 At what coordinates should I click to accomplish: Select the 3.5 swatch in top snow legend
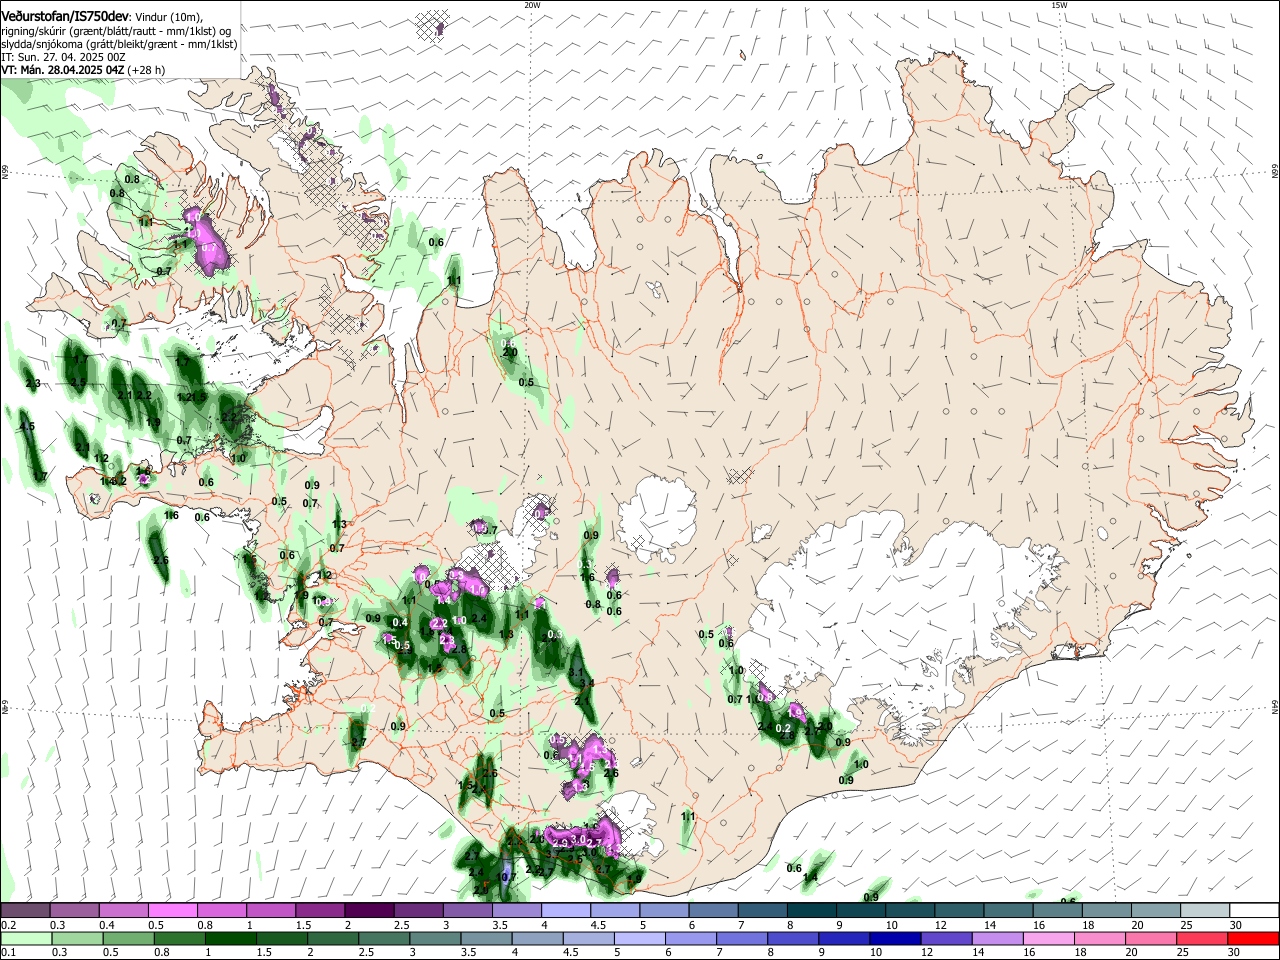515,911
